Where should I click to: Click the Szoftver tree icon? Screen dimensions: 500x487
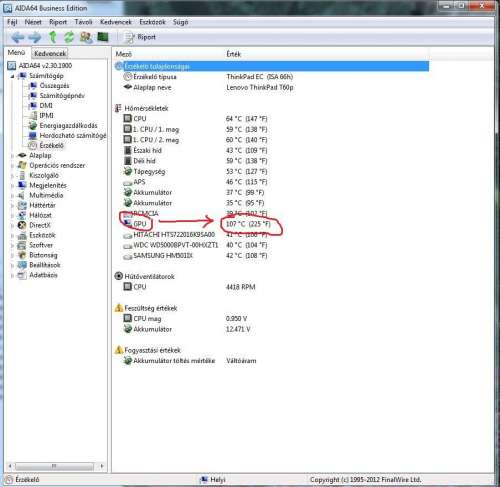point(22,246)
